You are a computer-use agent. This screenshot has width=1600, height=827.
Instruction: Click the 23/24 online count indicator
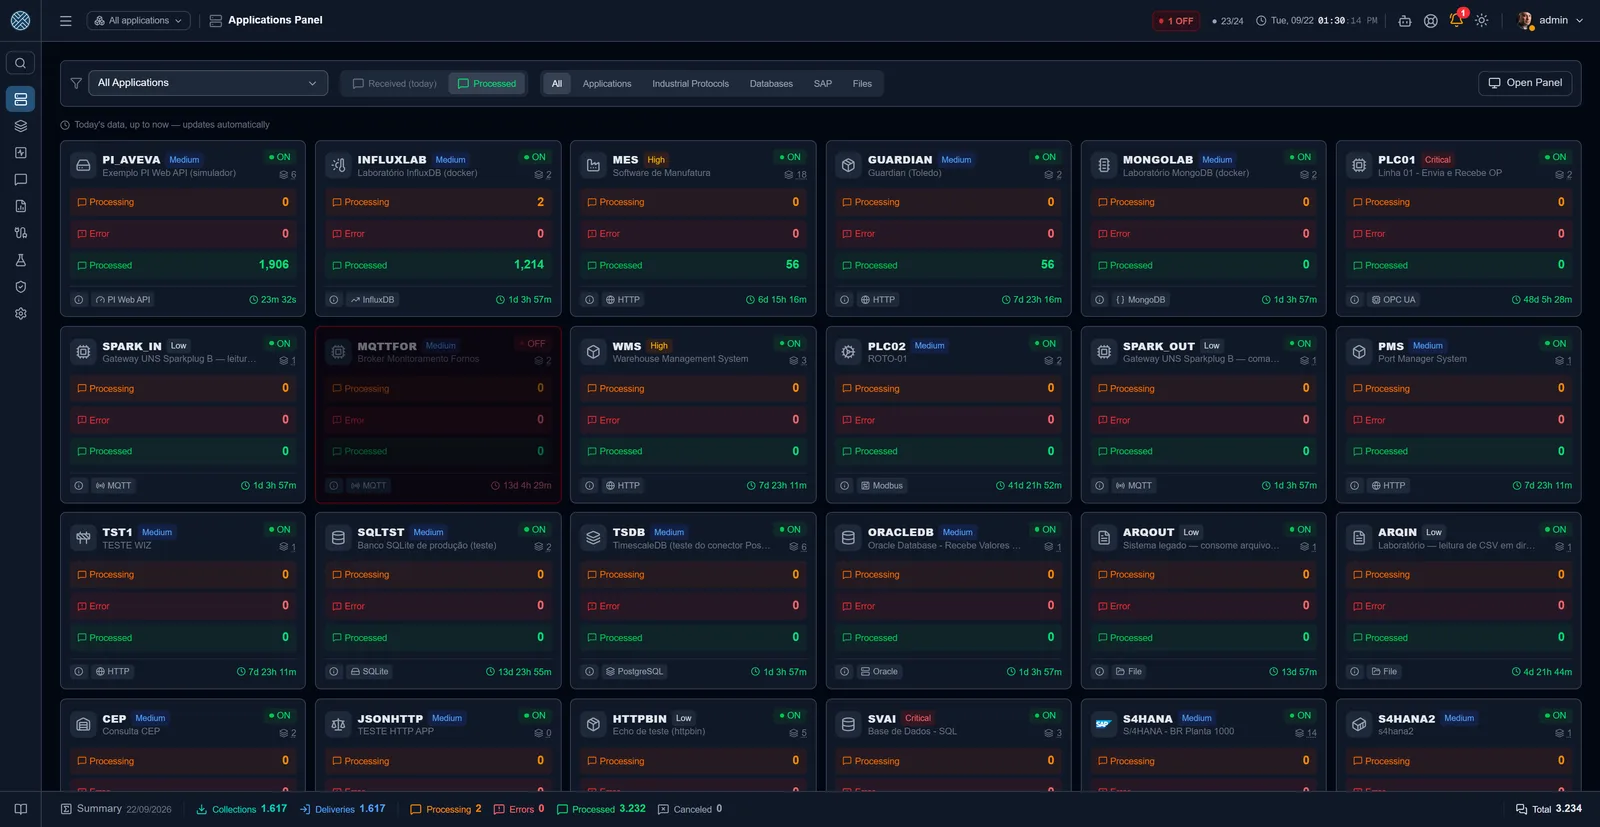tap(1228, 20)
